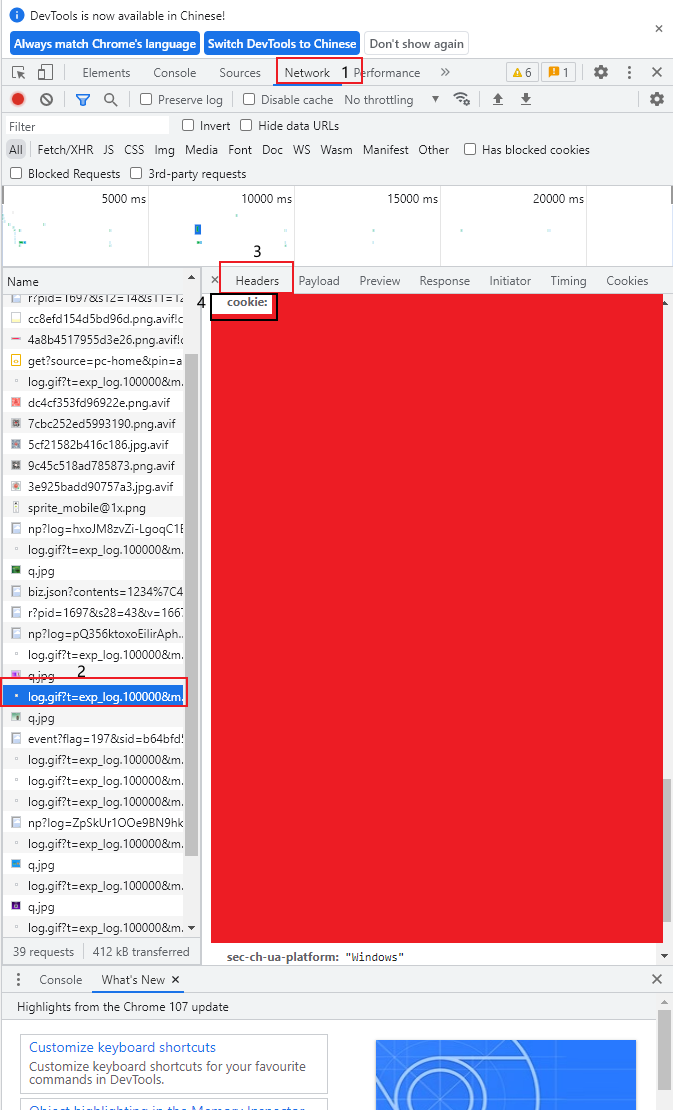Image resolution: width=673 pixels, height=1110 pixels.
Task: Import HAR file with upload arrow
Action: tap(497, 99)
